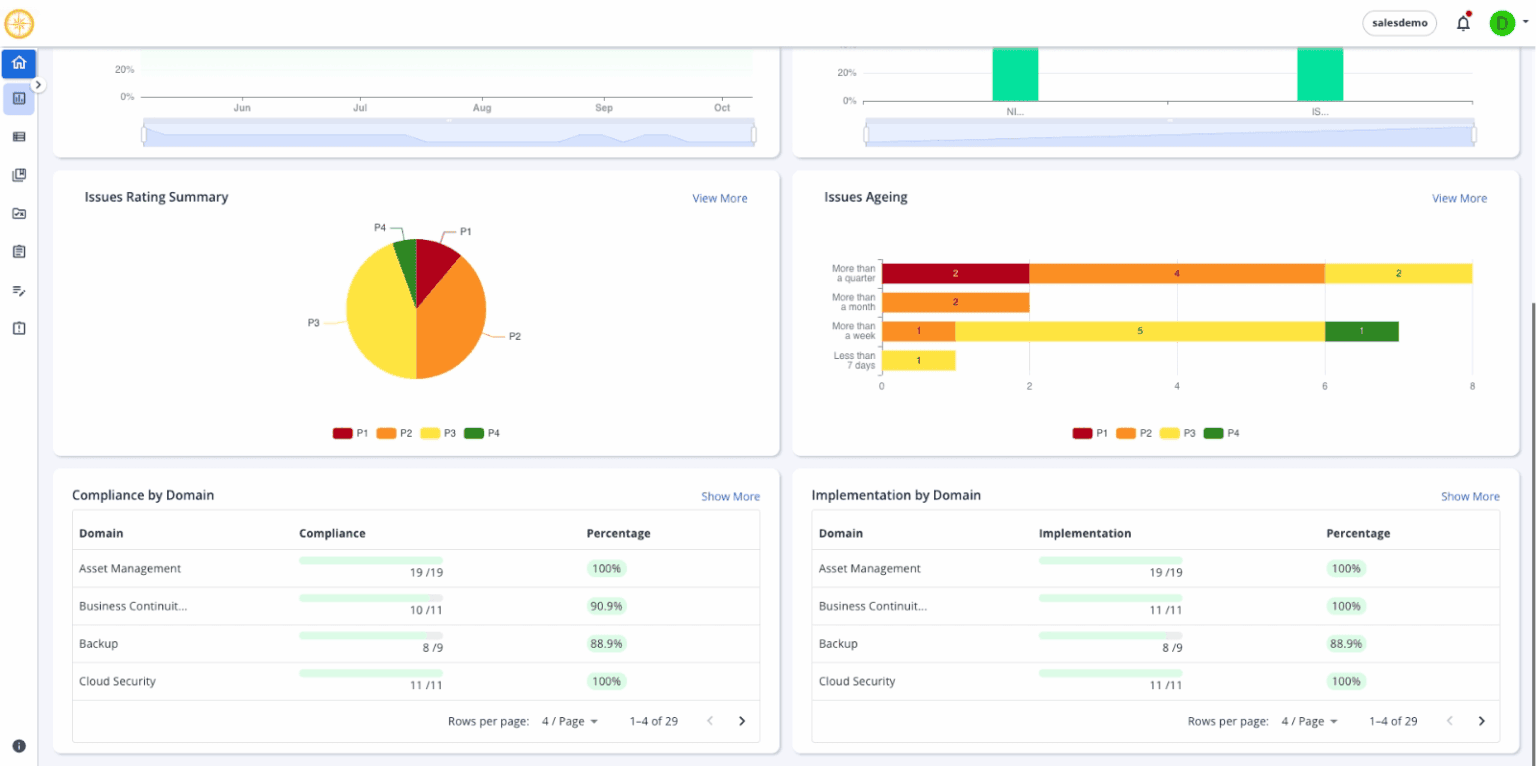Click View More on Issues Rating Summary

720,198
